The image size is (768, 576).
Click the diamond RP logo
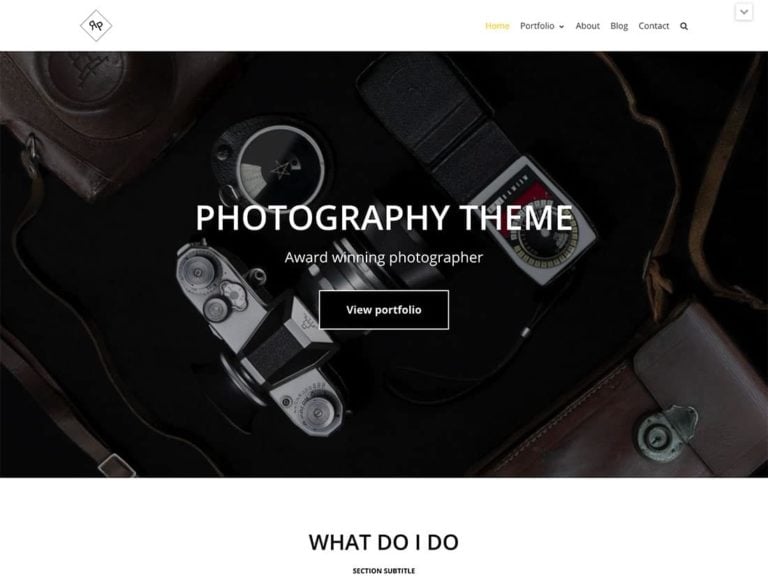click(96, 25)
